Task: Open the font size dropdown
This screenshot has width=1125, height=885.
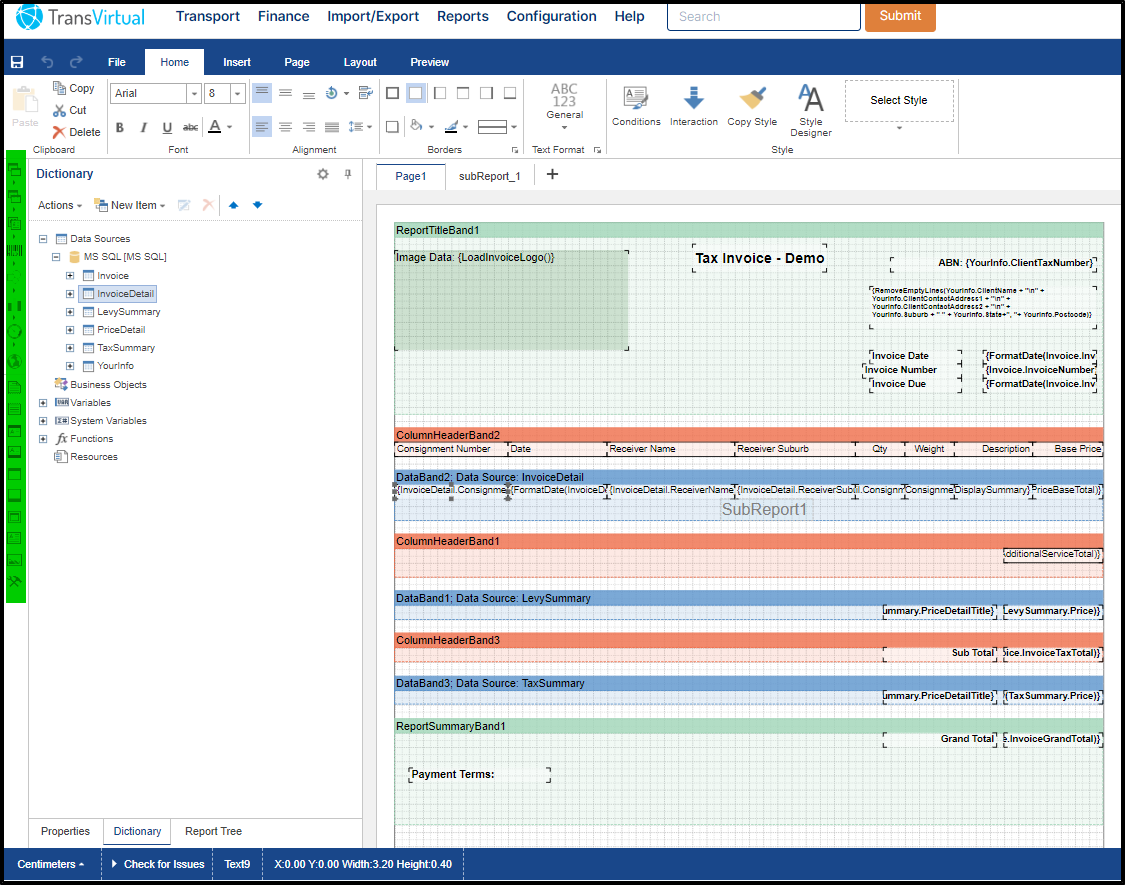Action: 237,93
